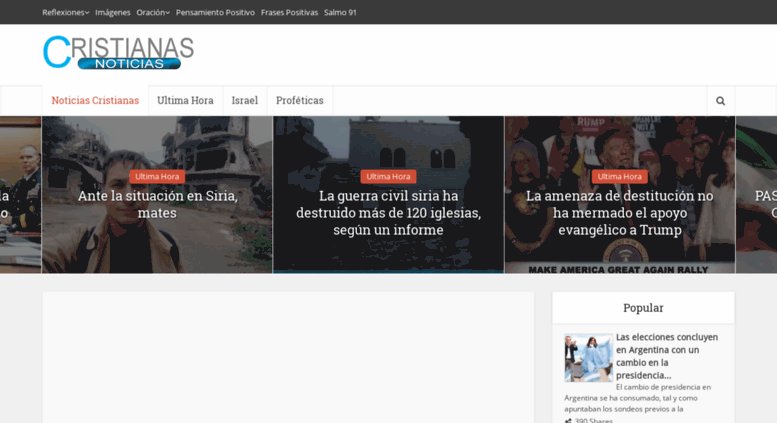Go to Frases Positivas page

click(289, 12)
